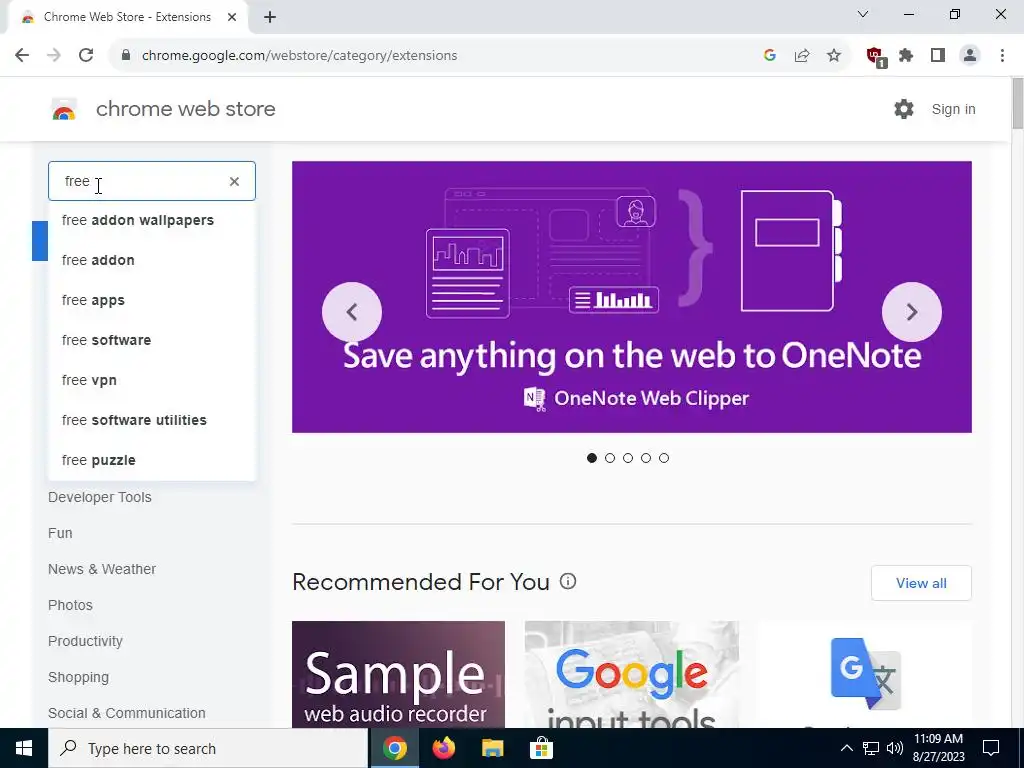
Task: Open Productivity category
Action: [86, 641]
